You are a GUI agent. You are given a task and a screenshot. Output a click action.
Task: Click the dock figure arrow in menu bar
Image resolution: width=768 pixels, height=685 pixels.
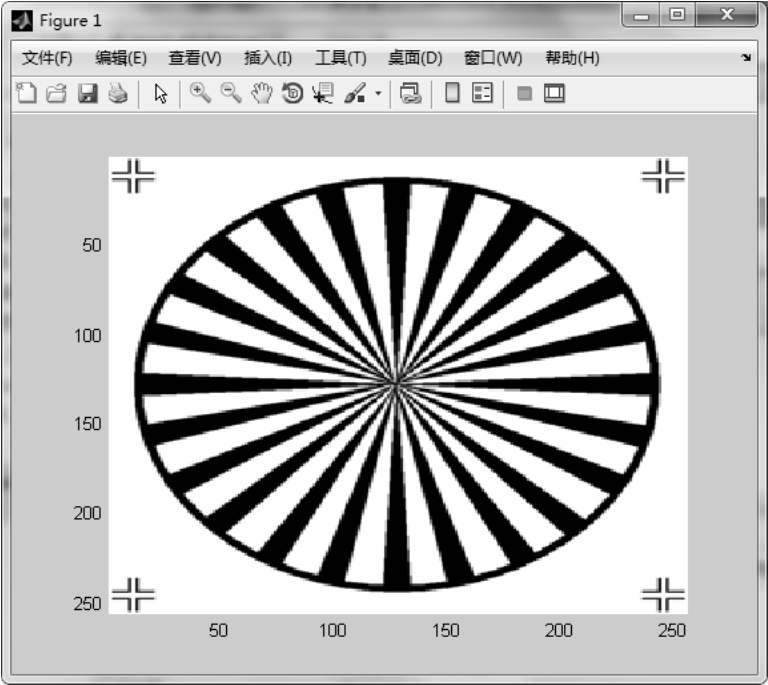pos(746,58)
